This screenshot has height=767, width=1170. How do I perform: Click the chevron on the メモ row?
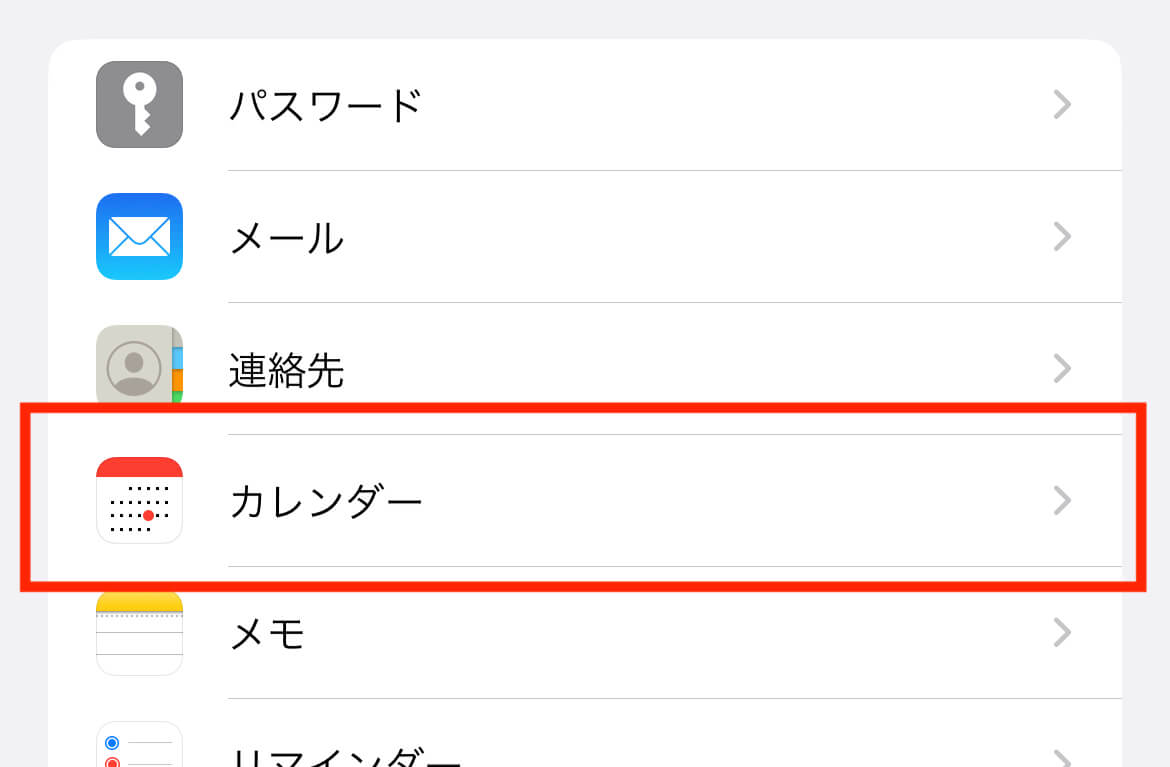(x=1062, y=633)
